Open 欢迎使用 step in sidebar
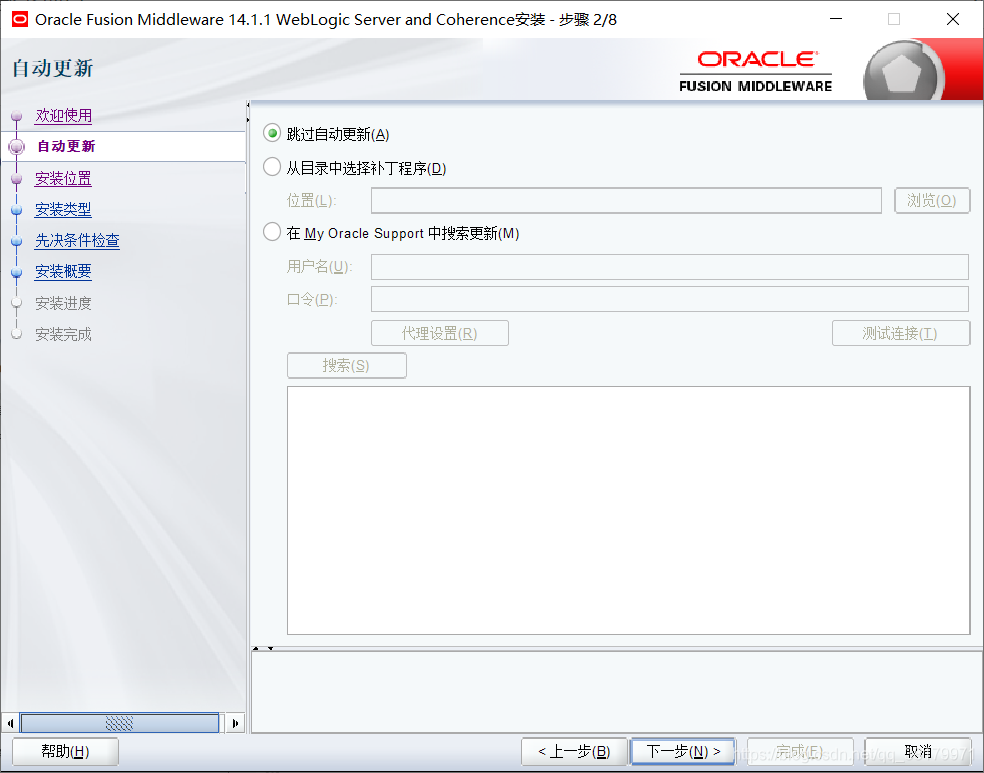 [x=63, y=115]
